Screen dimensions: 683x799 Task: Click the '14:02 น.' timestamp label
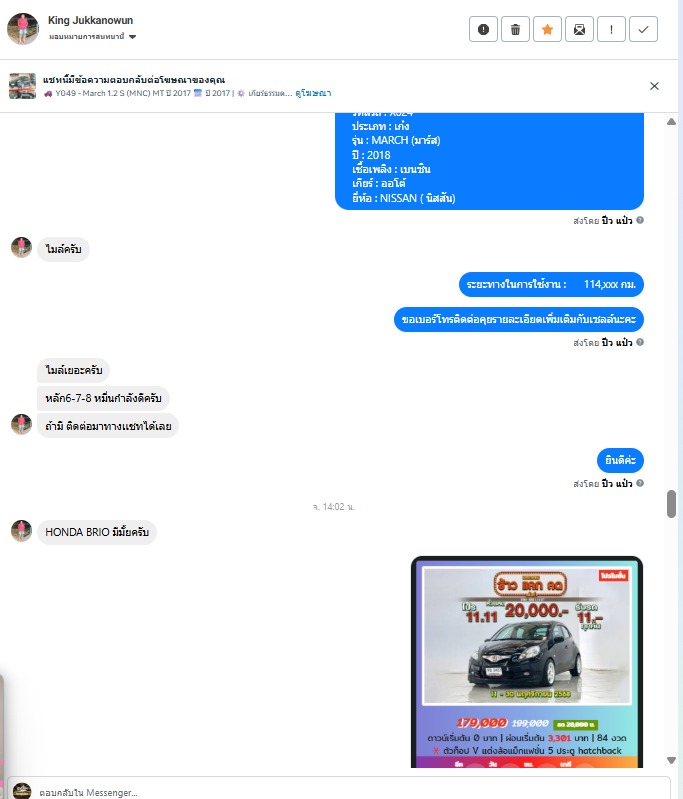coord(334,507)
